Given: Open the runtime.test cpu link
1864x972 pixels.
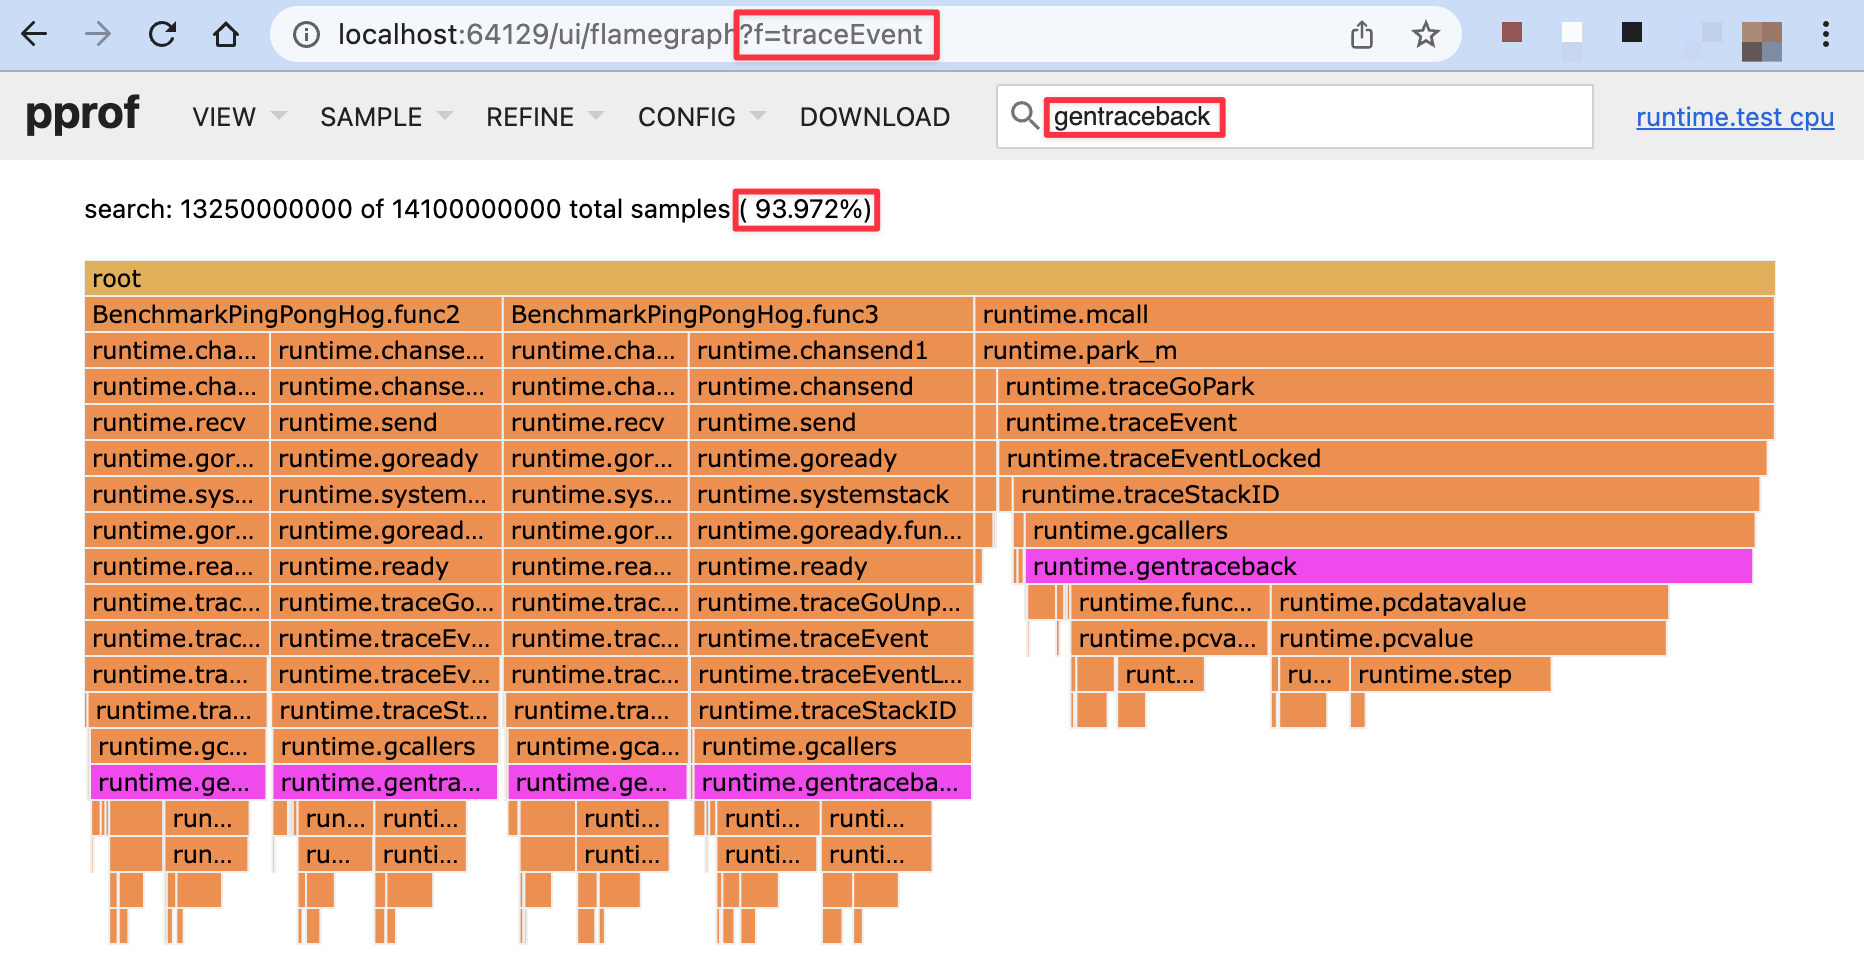Looking at the screenshot, I should [x=1734, y=117].
